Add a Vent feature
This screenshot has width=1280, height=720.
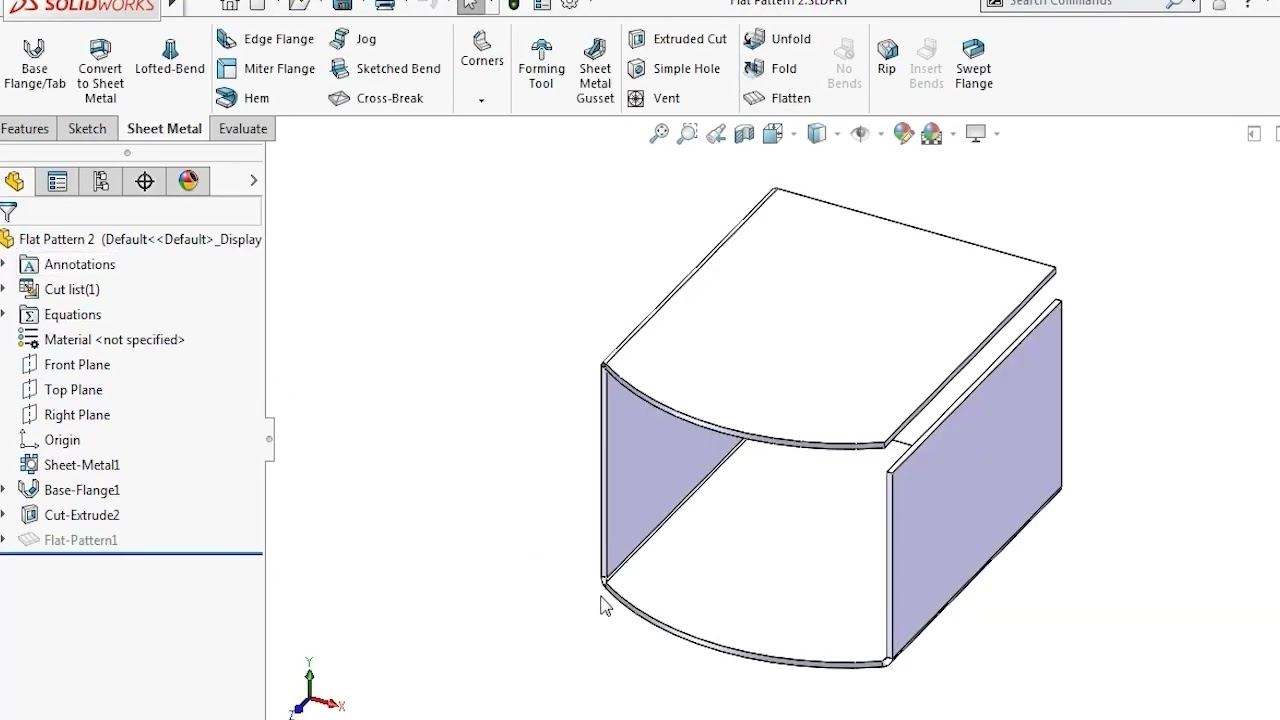[653, 98]
